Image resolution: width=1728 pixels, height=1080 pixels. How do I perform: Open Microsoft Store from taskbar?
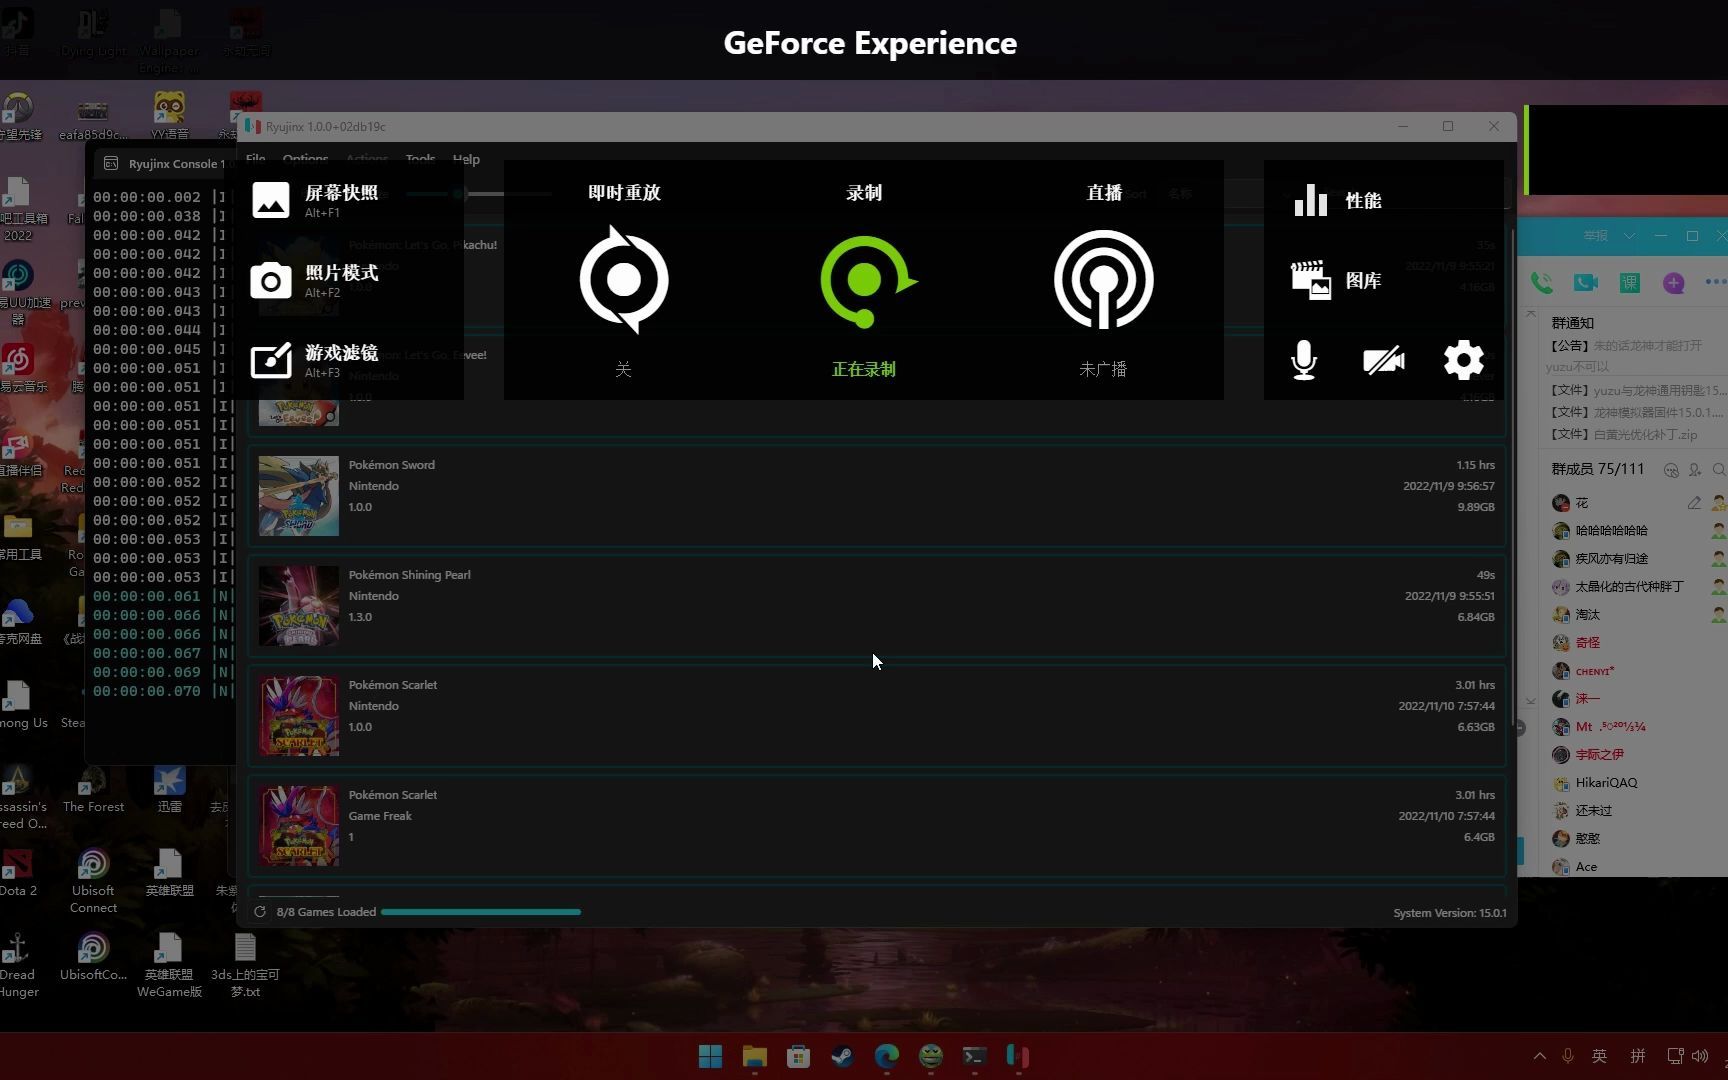point(799,1056)
